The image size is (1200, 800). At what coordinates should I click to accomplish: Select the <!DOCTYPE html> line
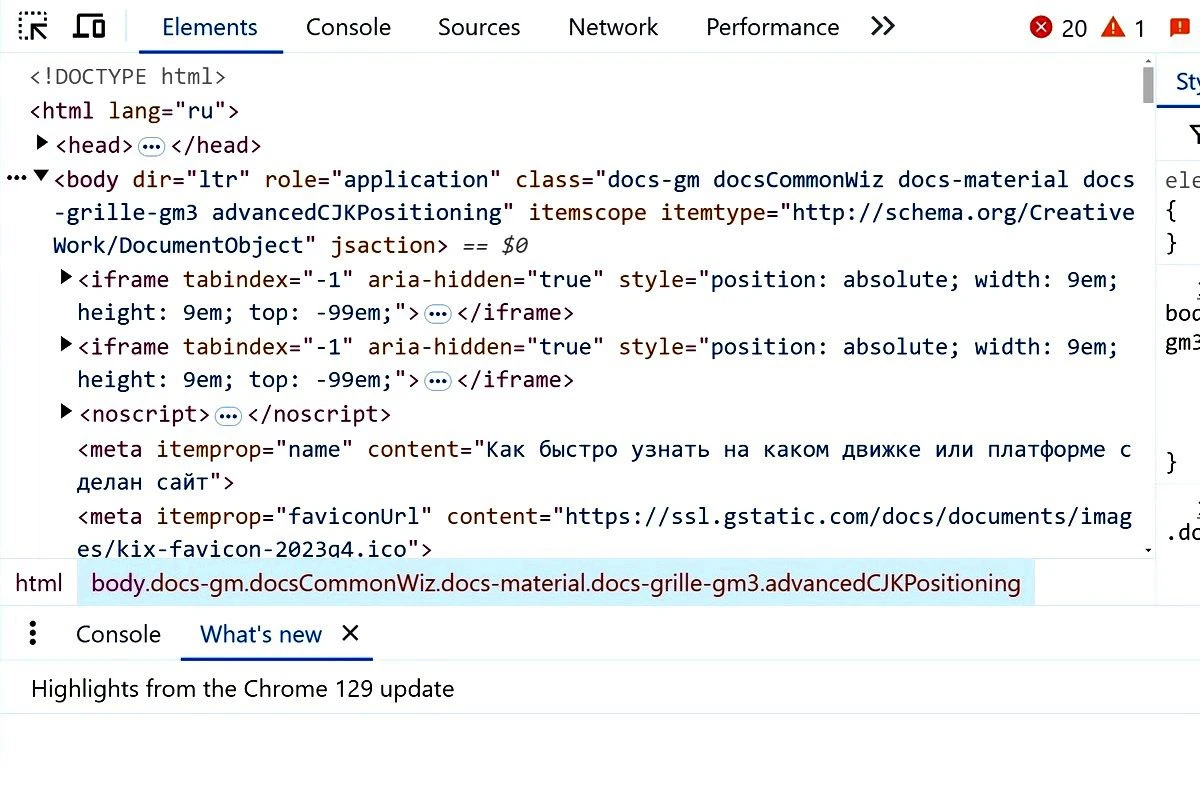click(128, 77)
